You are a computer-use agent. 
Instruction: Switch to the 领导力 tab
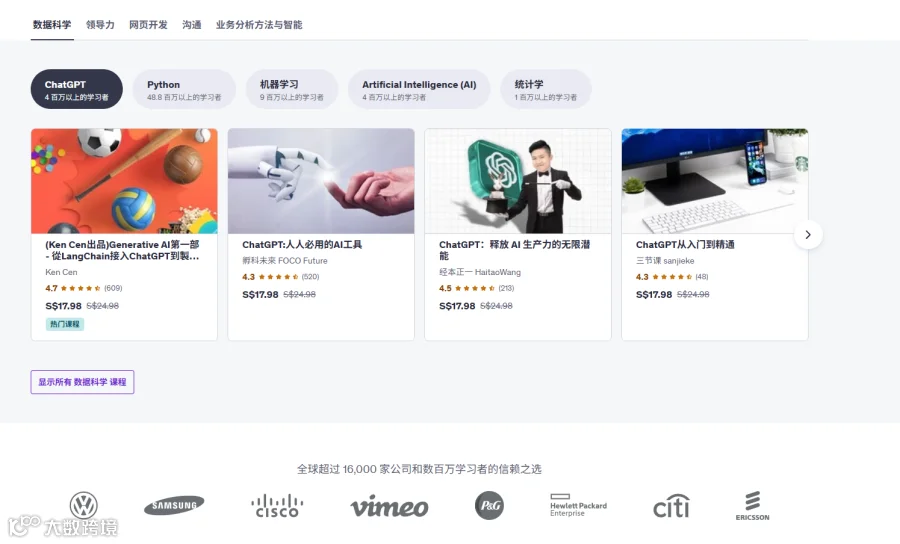tap(100, 25)
